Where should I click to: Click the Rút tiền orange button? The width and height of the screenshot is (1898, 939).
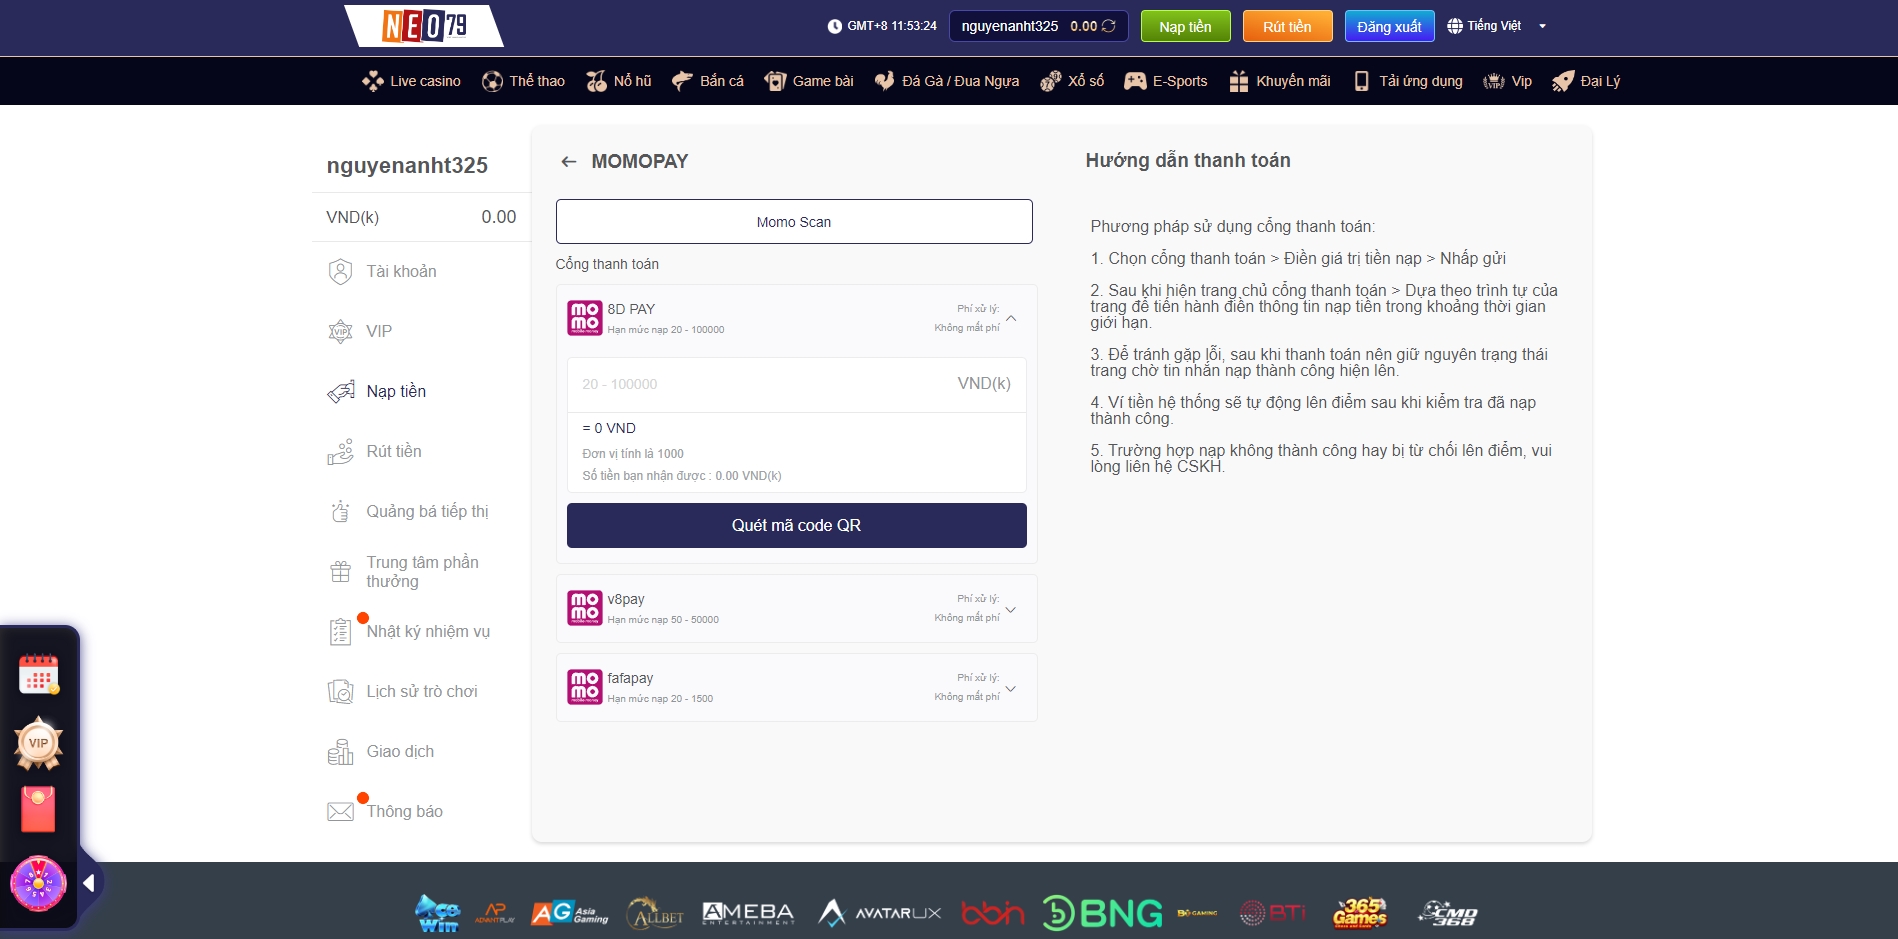[x=1287, y=26]
